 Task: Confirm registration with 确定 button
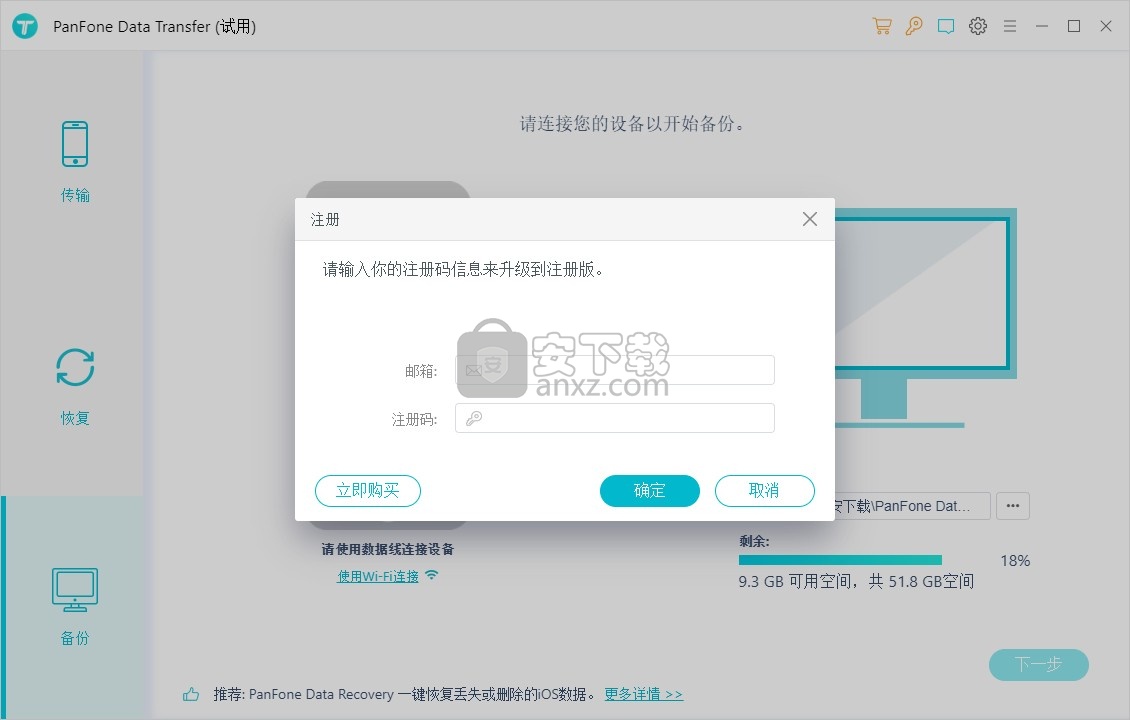coord(649,491)
